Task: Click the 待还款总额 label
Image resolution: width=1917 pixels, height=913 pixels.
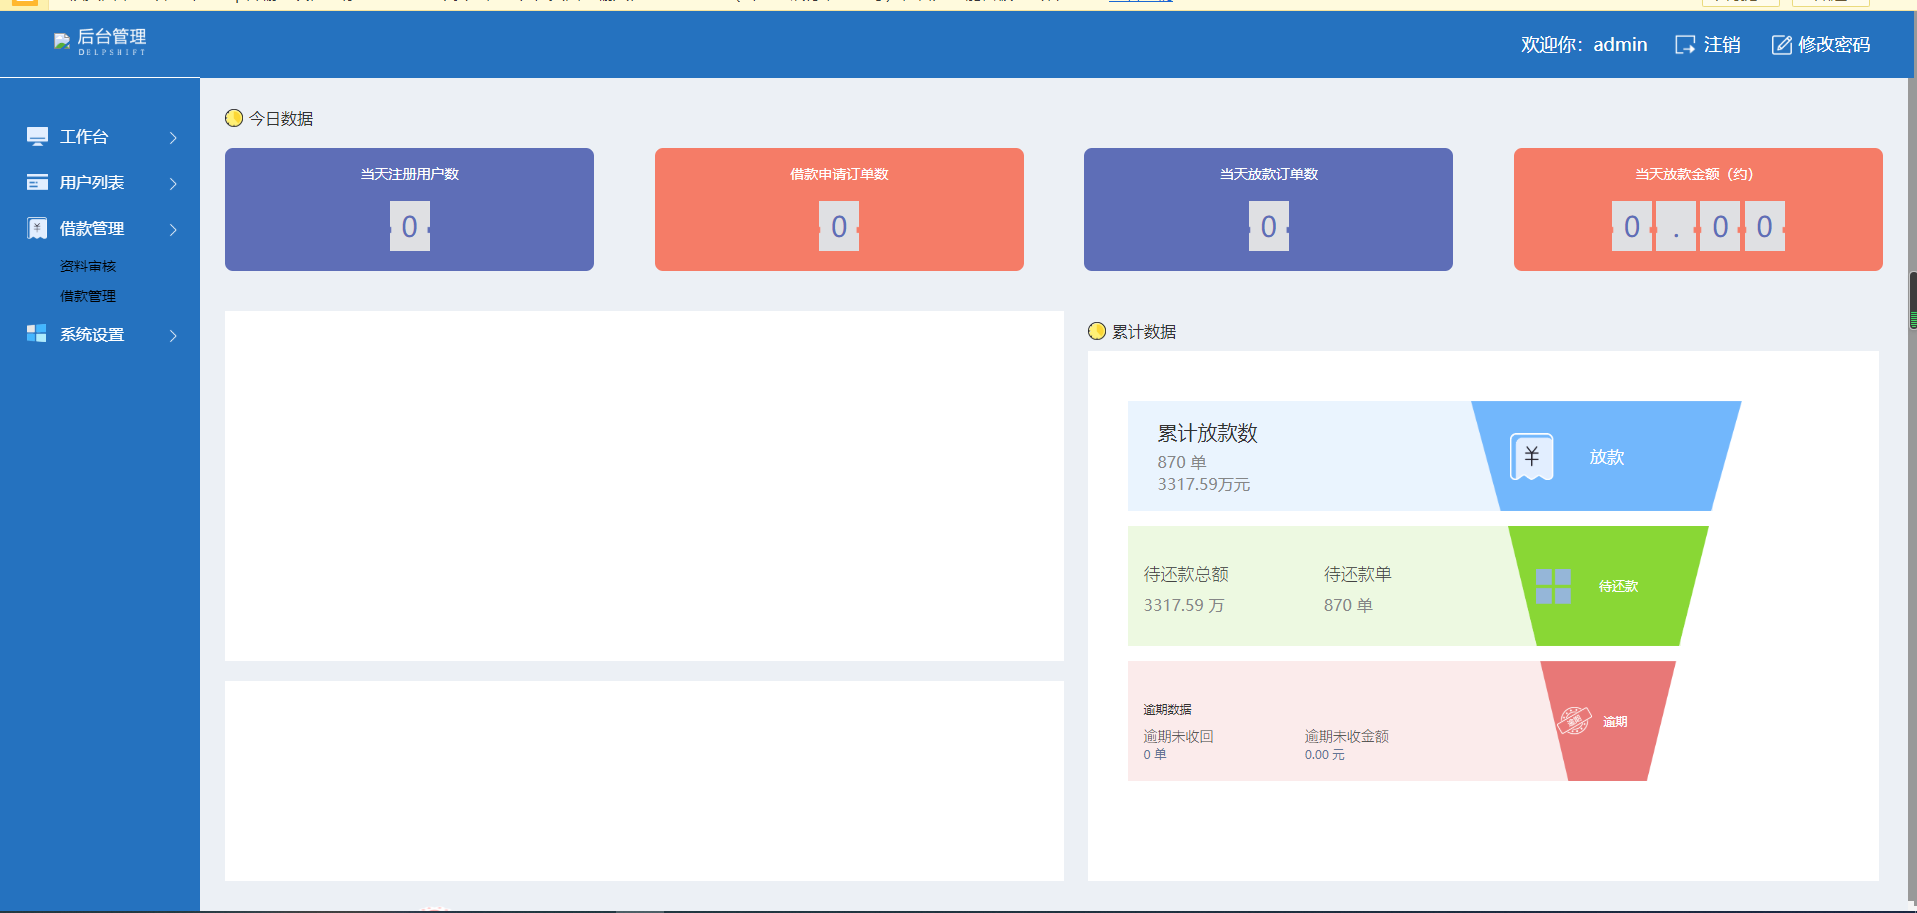Action: (1186, 574)
